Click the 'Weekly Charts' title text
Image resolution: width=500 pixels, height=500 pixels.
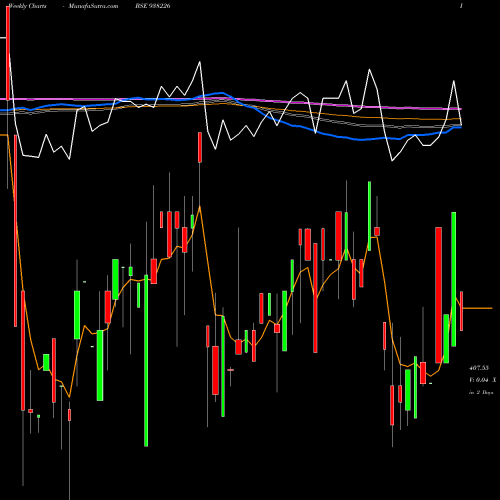pos(27,6)
